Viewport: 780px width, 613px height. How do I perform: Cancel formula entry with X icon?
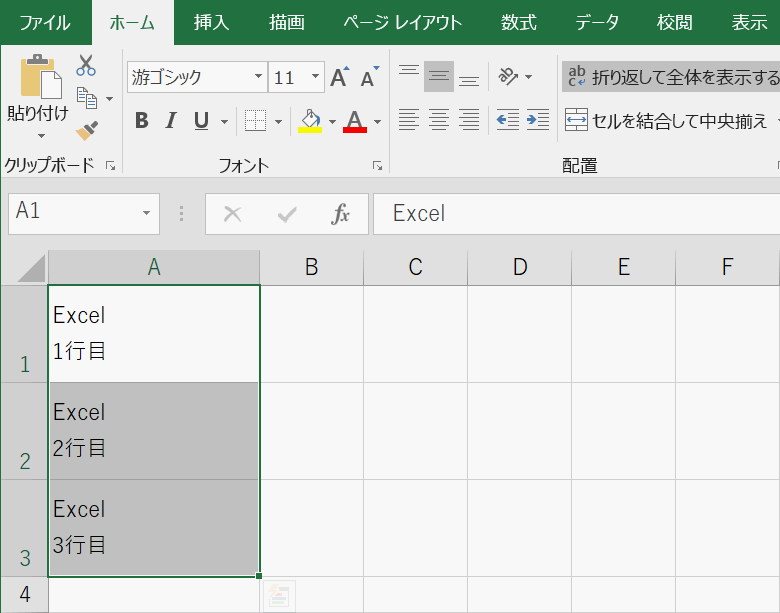click(x=232, y=214)
